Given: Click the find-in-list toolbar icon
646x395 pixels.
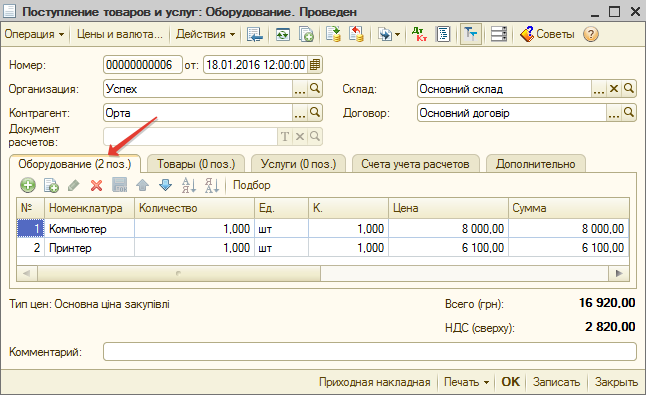Looking at the screenshot, I should pos(255,34).
